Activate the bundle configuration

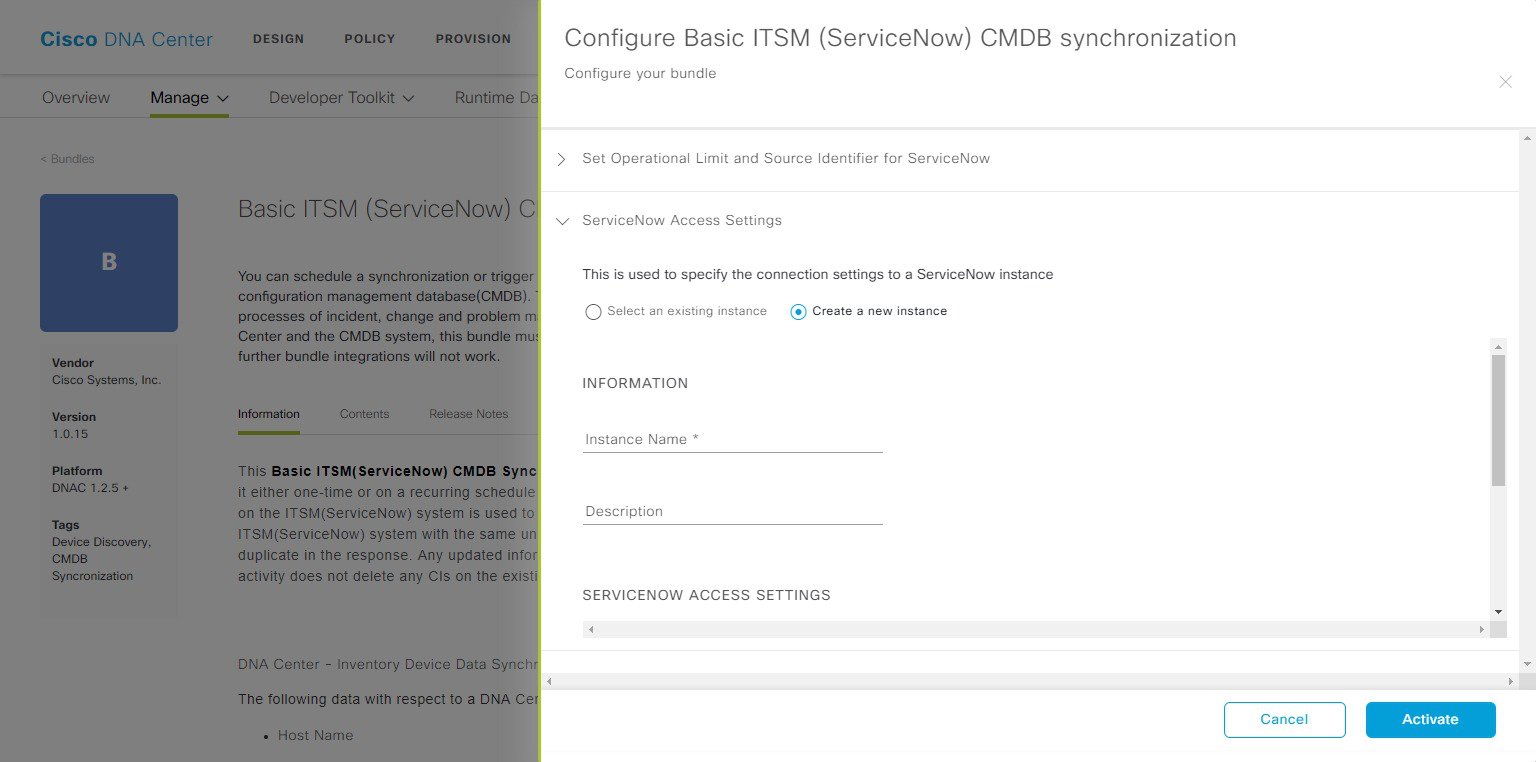pyautogui.click(x=1430, y=719)
